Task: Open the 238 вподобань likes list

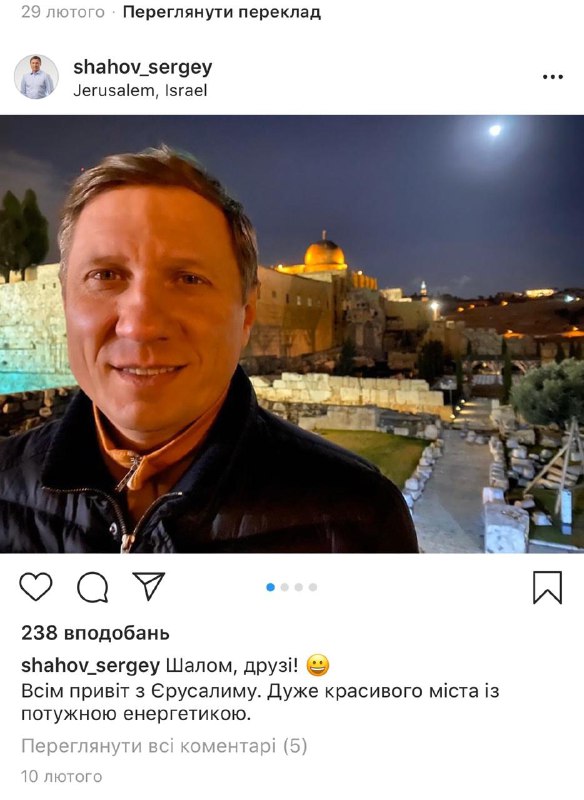Action: tap(95, 633)
